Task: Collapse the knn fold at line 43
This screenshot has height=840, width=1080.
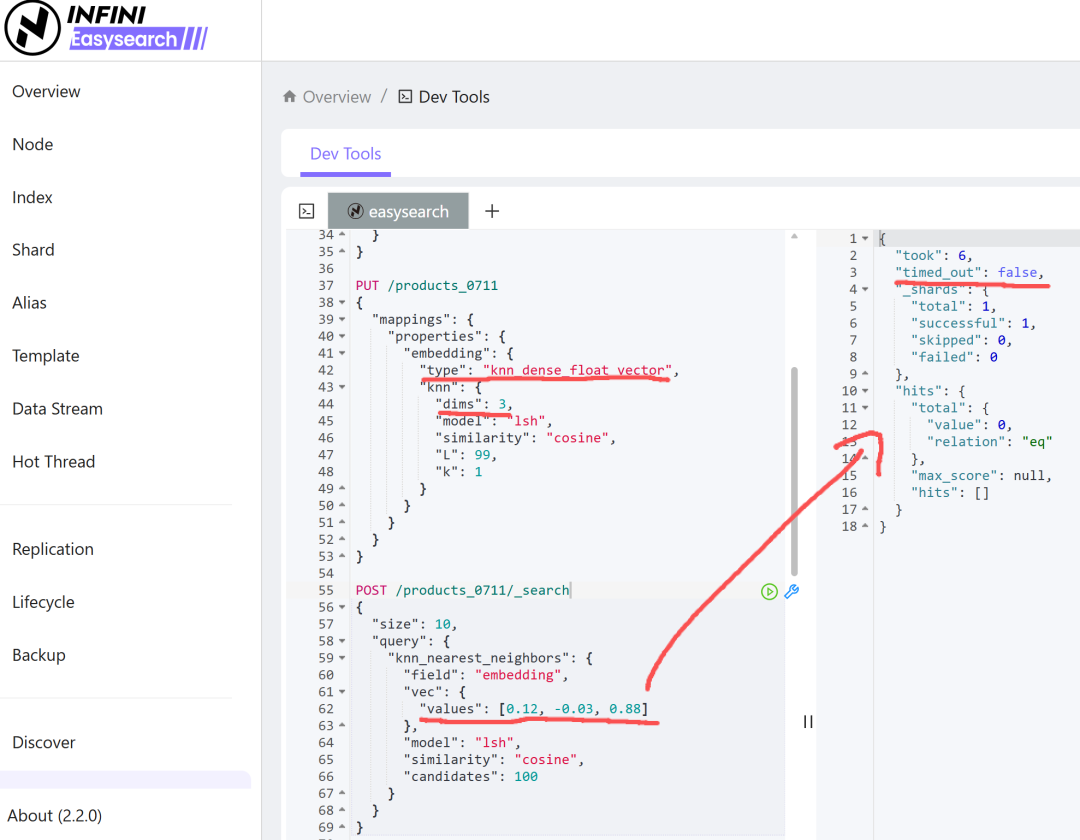Action: tap(342, 388)
